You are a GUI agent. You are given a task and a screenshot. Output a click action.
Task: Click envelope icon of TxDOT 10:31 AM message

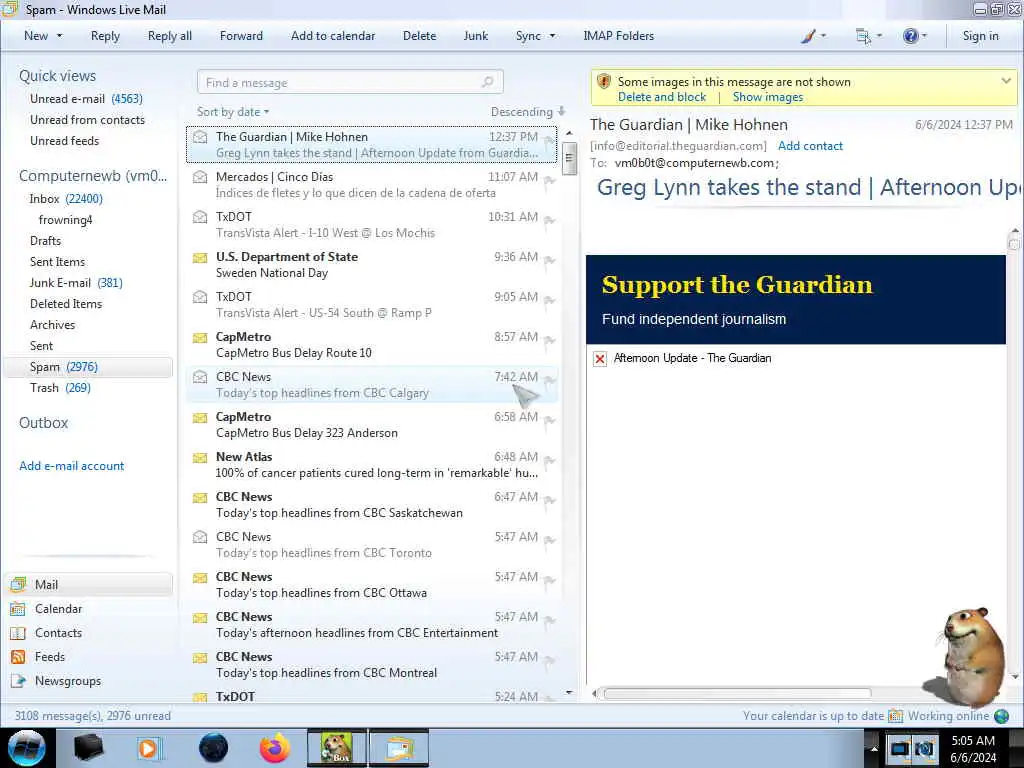coord(200,217)
